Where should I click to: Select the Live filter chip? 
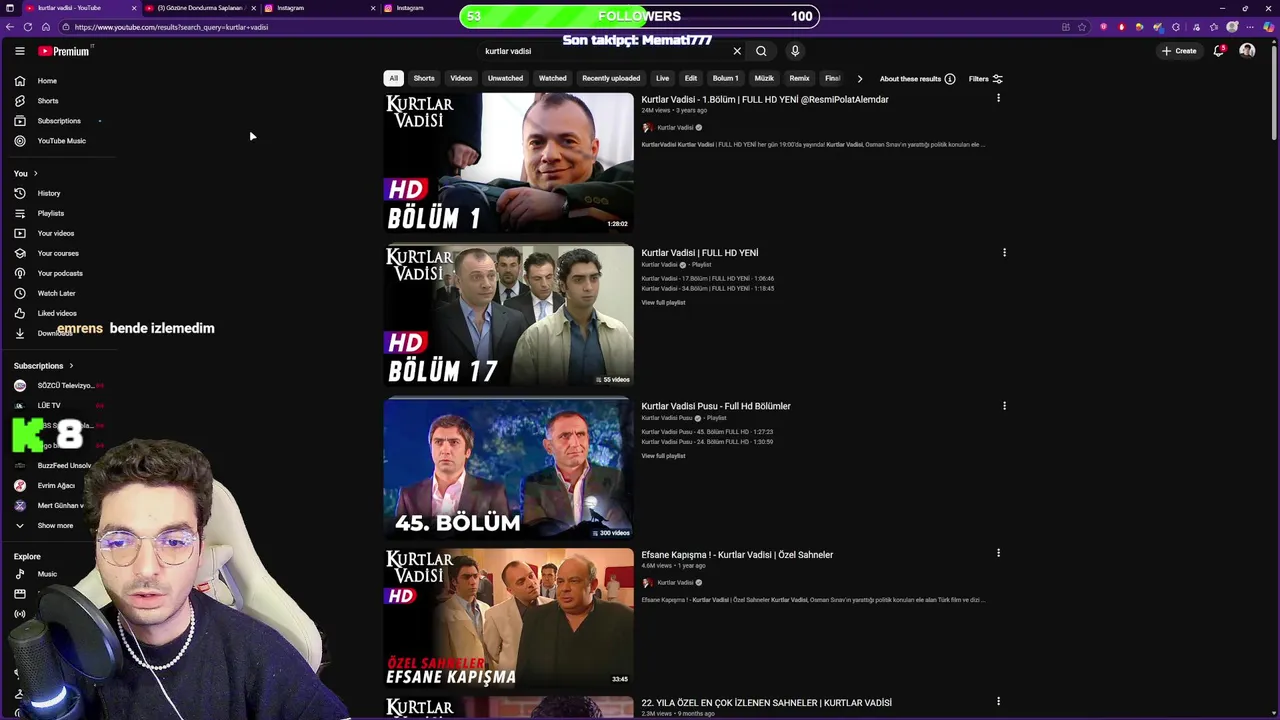pyautogui.click(x=662, y=78)
